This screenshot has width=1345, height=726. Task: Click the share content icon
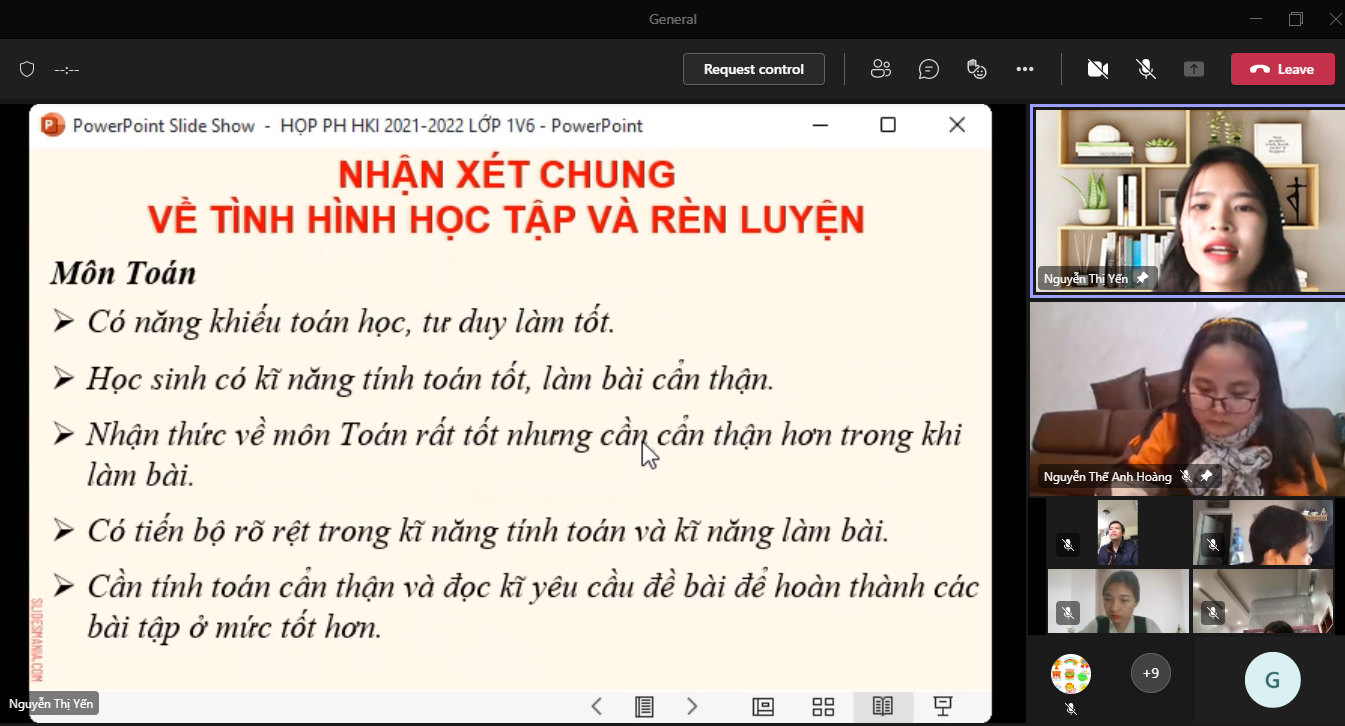pos(1194,69)
